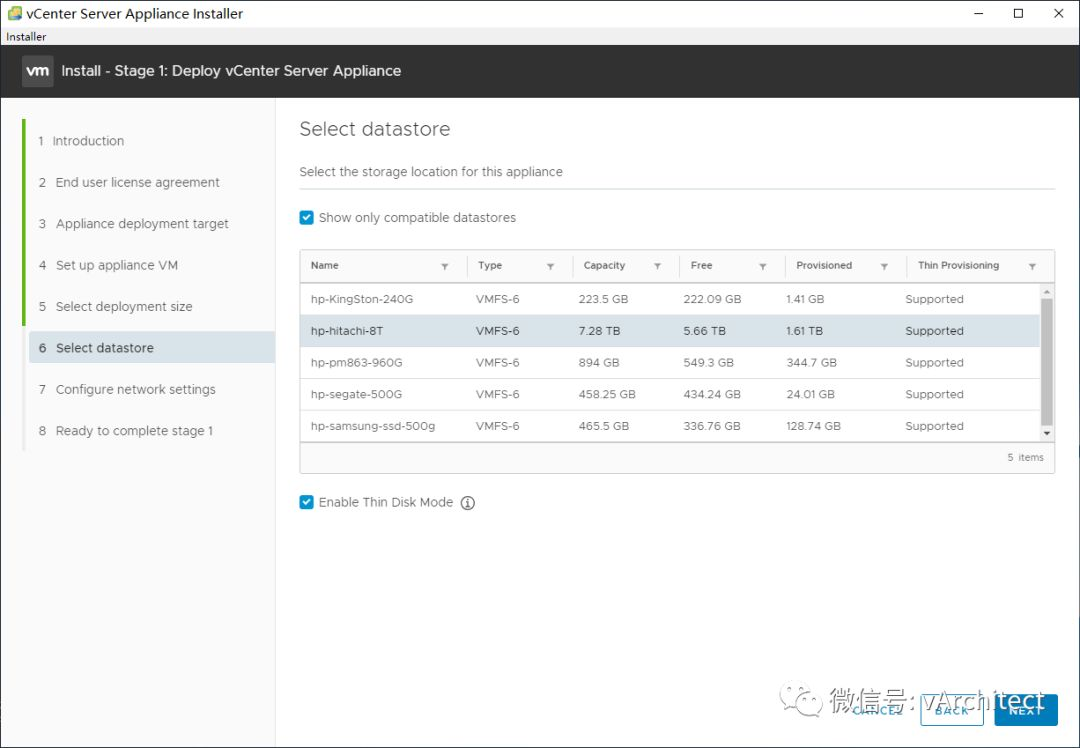This screenshot has width=1080, height=748.
Task: Click the 1.61 TB provisioned cell
Action: tap(804, 331)
